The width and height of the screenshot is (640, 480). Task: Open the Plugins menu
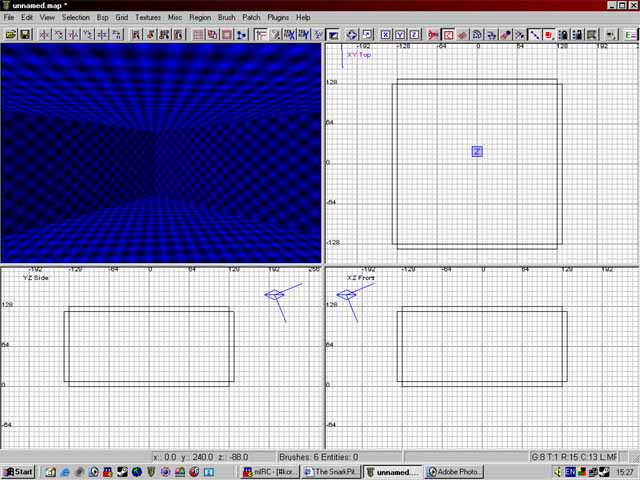point(278,17)
